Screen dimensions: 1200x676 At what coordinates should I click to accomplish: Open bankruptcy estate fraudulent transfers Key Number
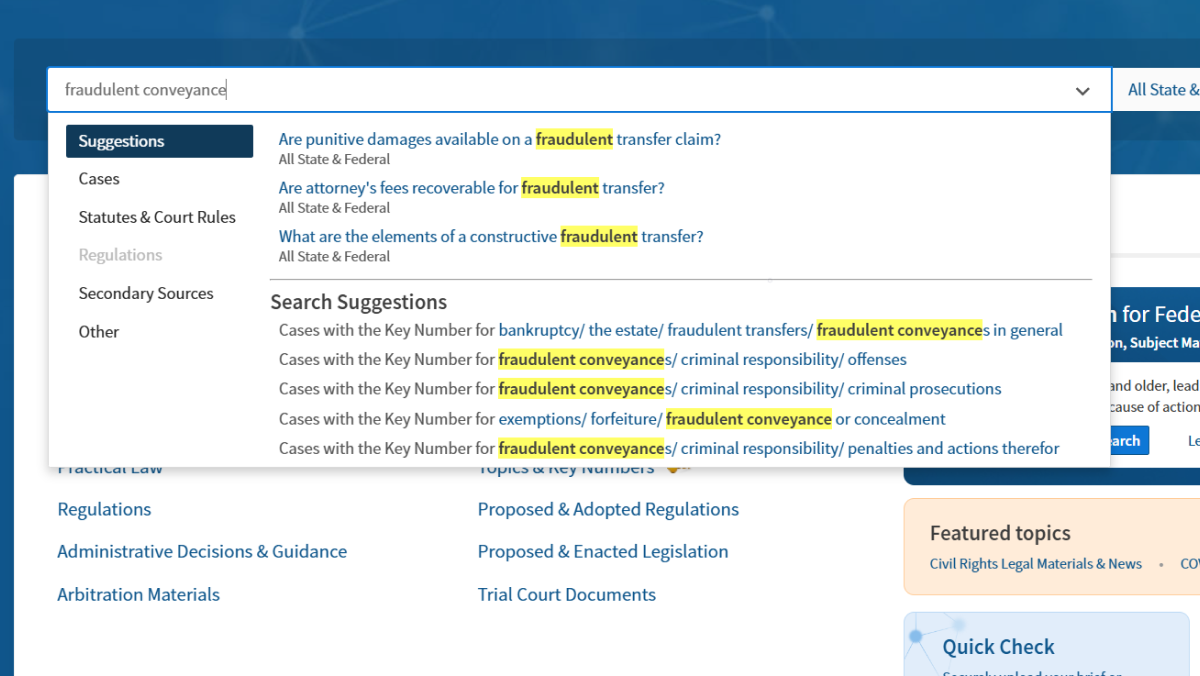[x=780, y=330]
